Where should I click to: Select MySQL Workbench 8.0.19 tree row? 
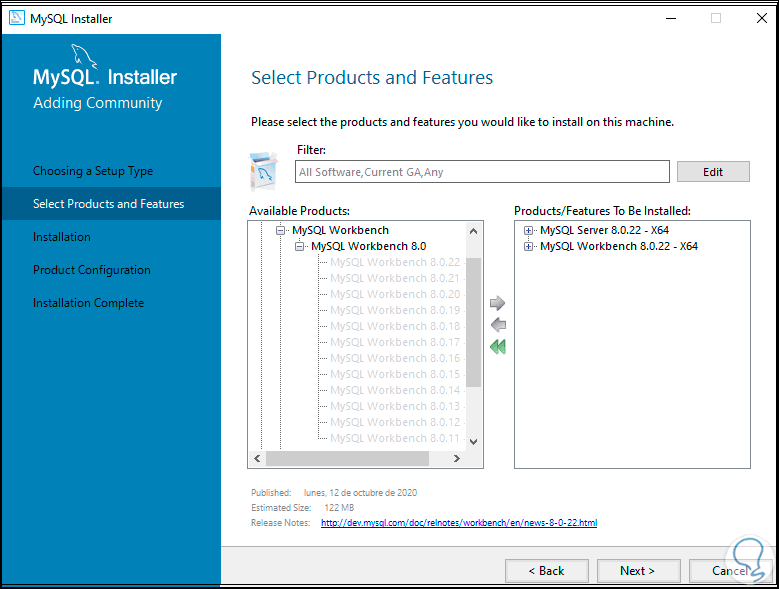tap(395, 310)
